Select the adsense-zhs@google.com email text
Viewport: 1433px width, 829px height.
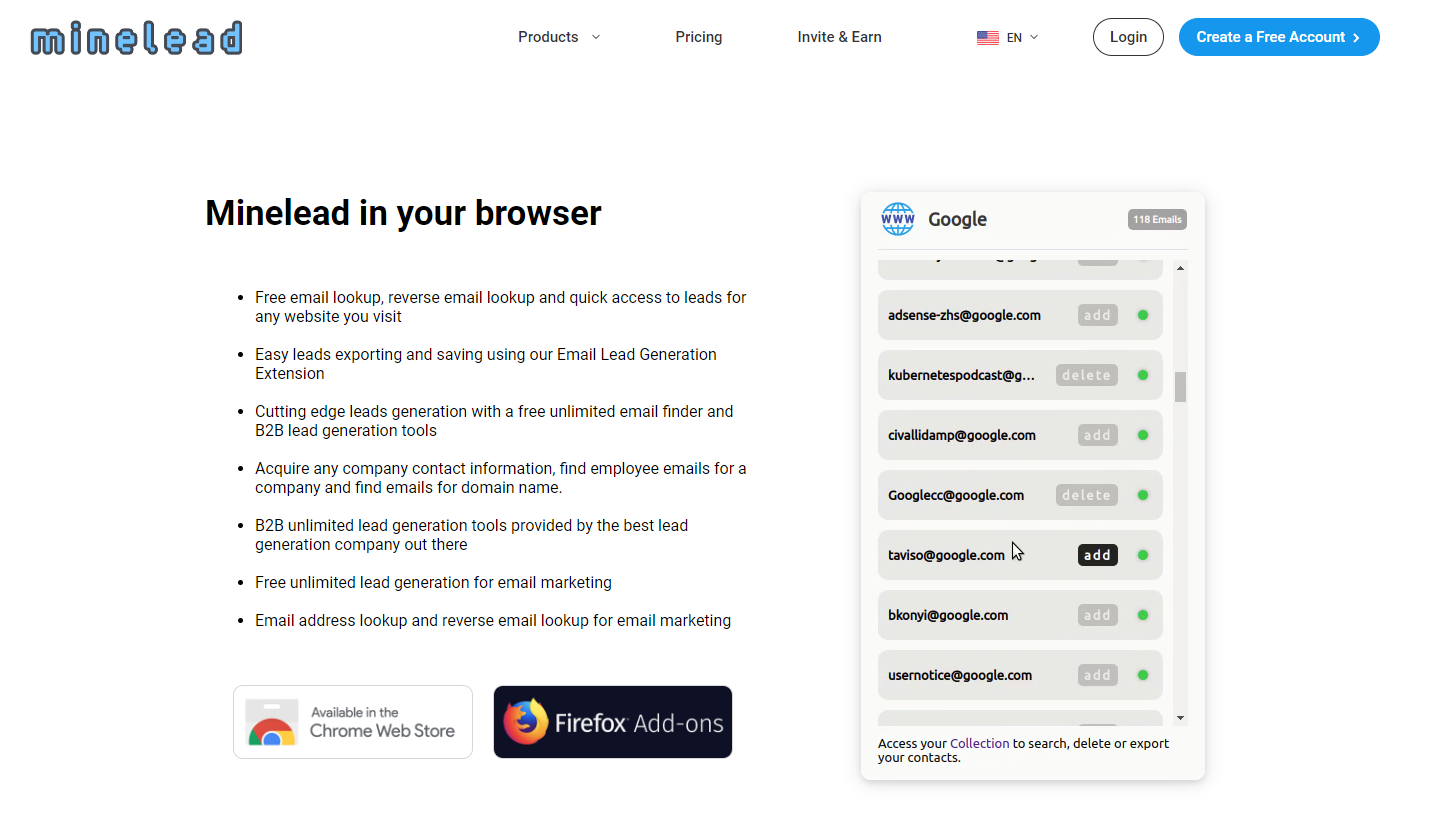(965, 315)
